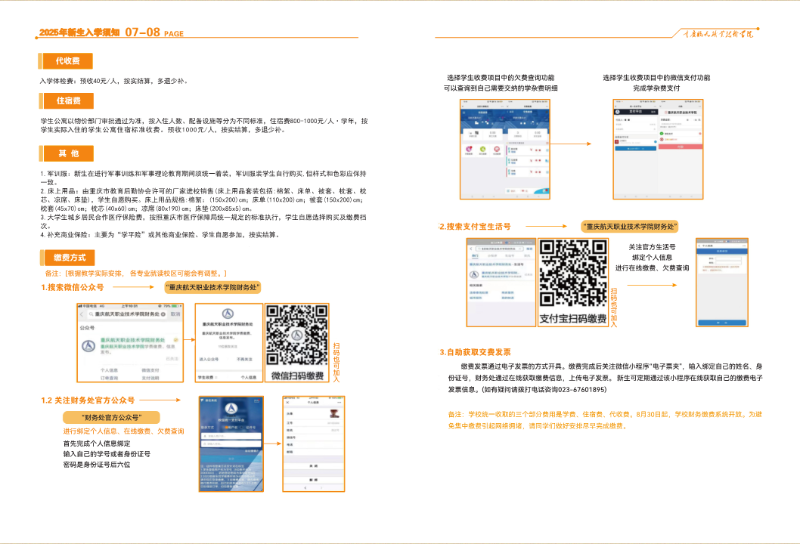Click the 住宿费 section heading

click(x=67, y=101)
